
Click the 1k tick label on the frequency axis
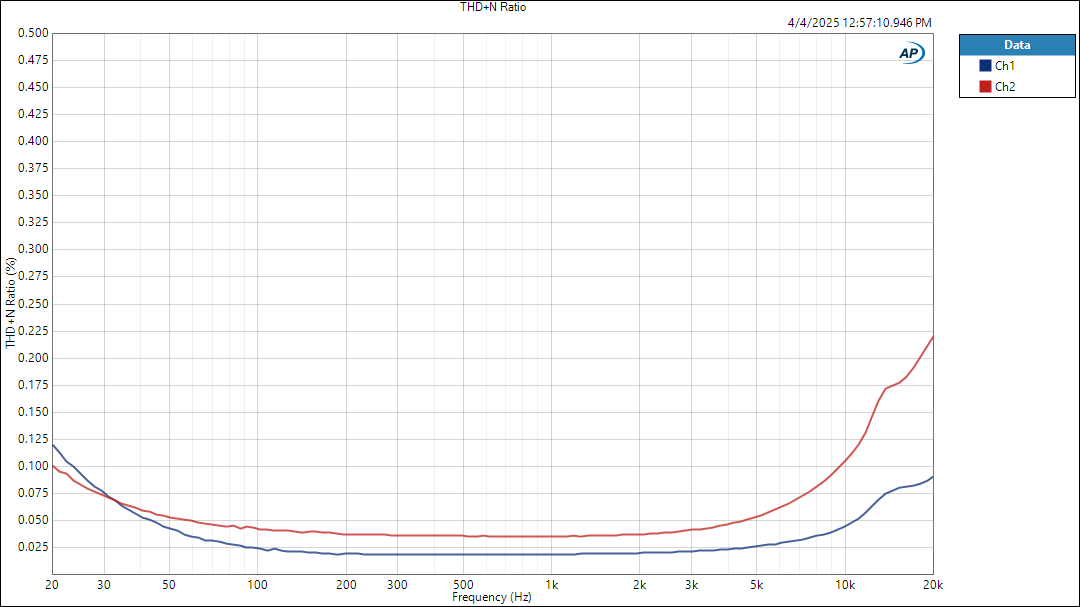click(552, 584)
